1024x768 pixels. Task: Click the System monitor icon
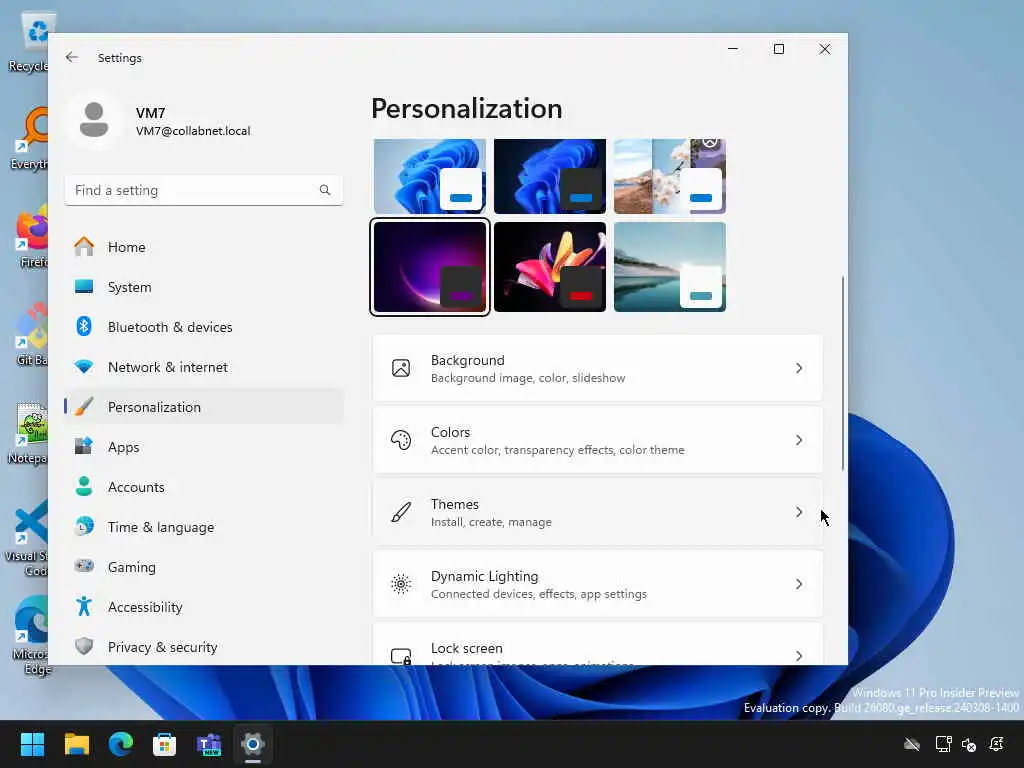click(x=84, y=287)
